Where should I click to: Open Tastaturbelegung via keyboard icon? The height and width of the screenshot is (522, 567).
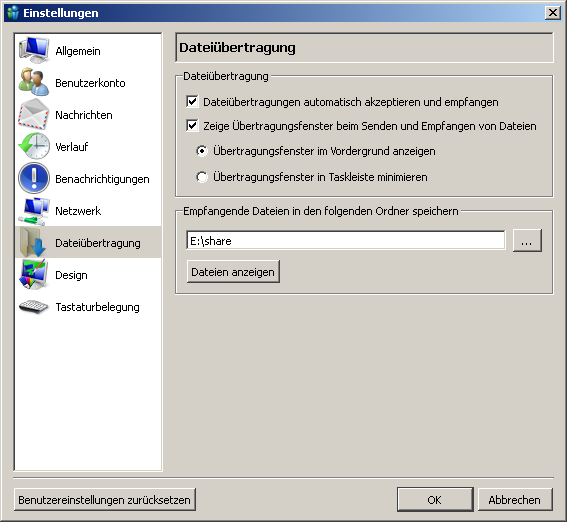pyautogui.click(x=34, y=307)
